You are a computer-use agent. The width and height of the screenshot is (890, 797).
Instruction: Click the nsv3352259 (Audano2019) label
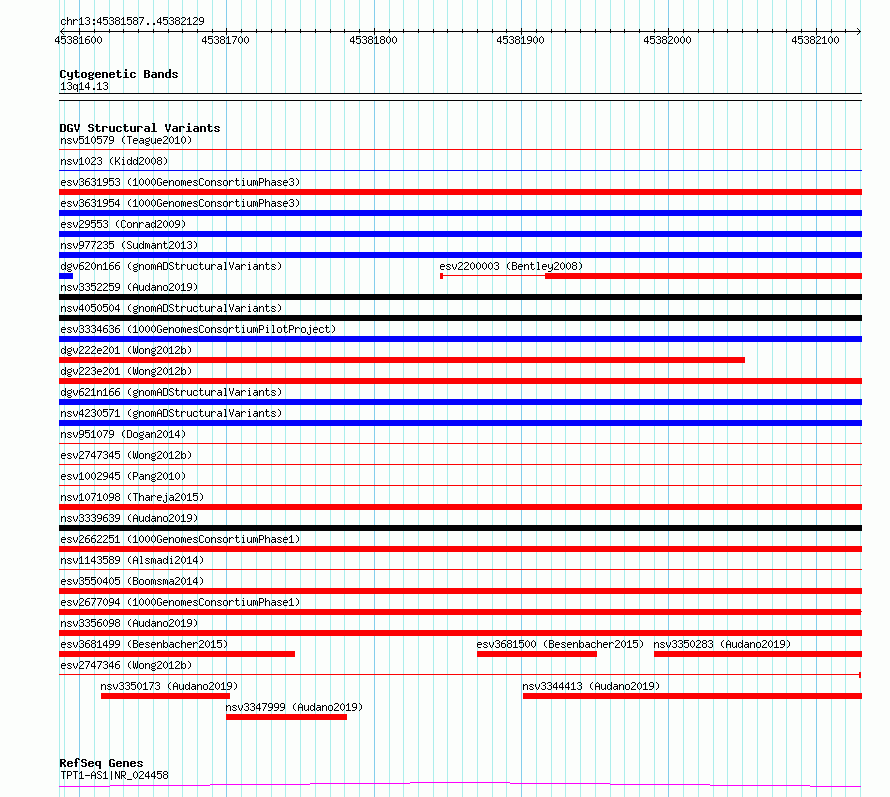click(129, 287)
